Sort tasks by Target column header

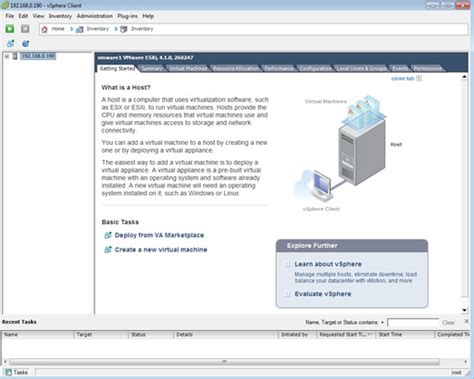pos(101,334)
